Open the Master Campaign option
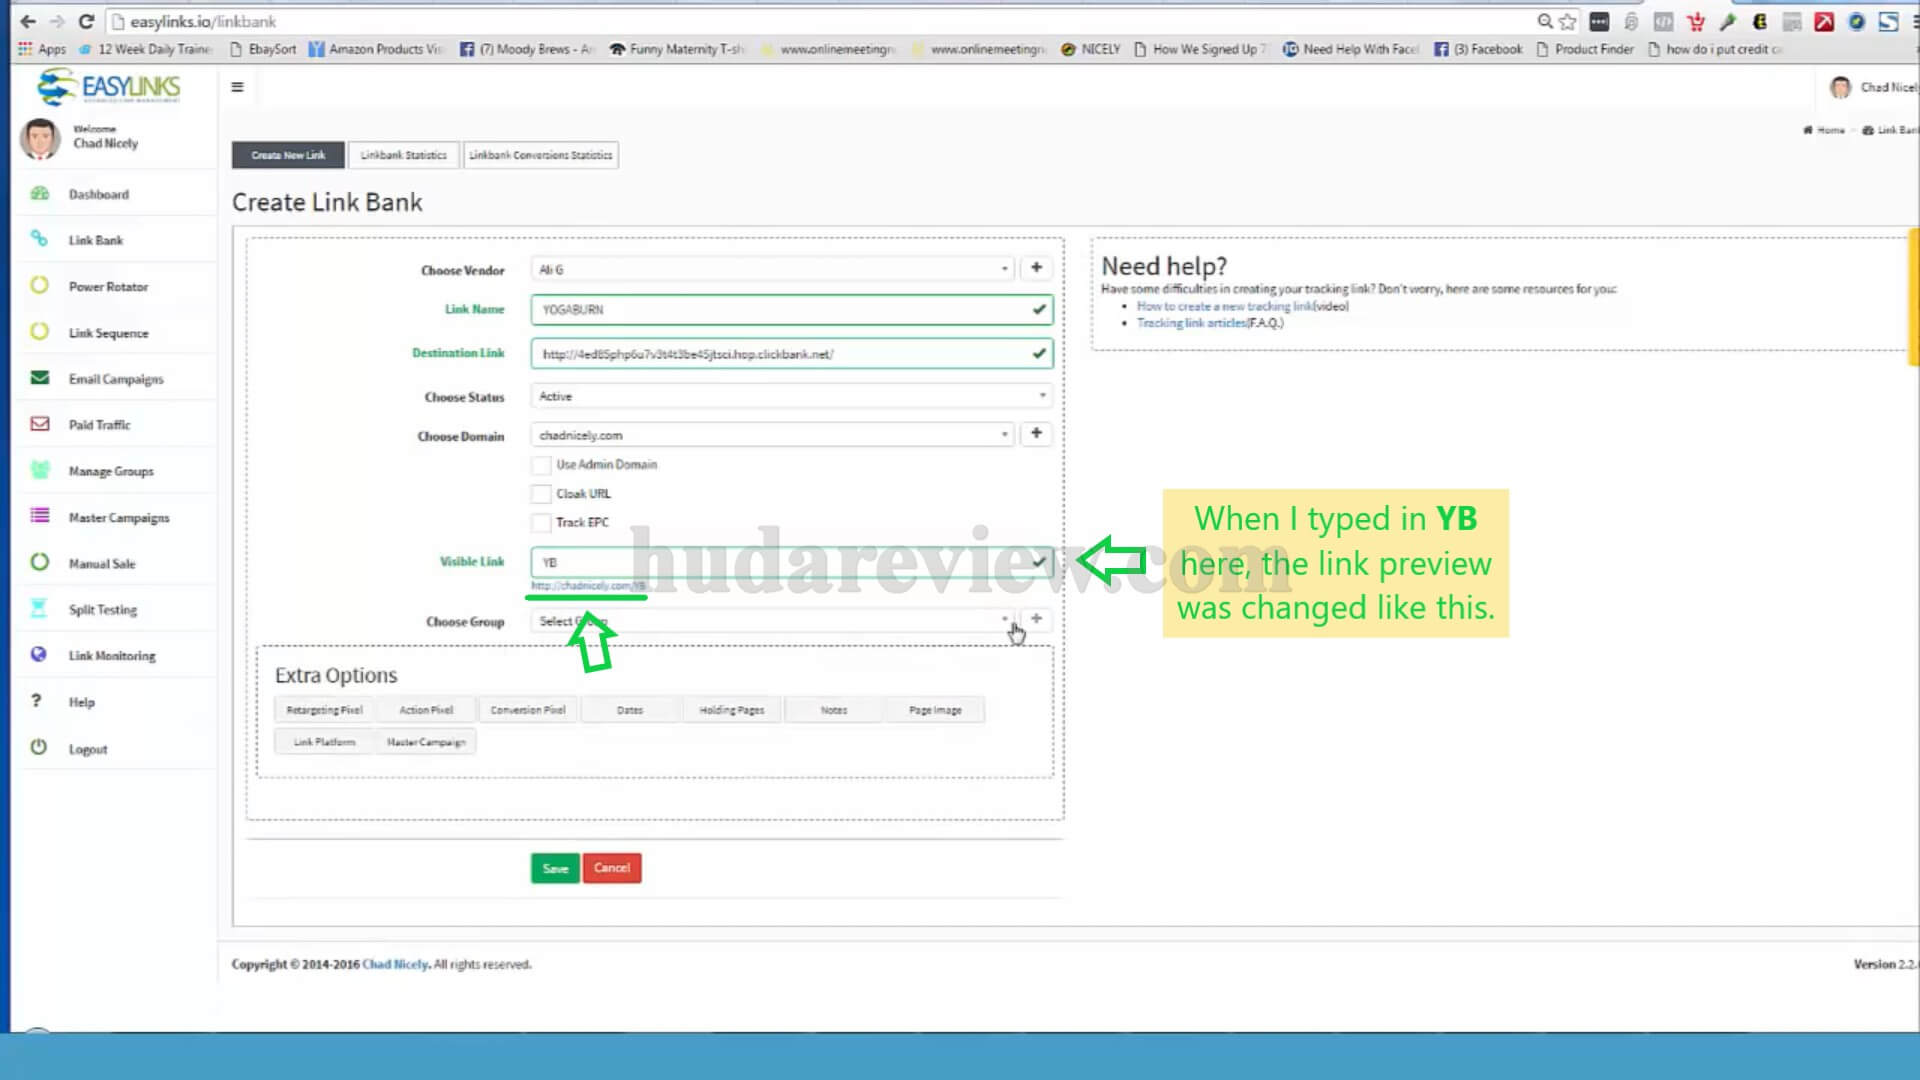This screenshot has height=1080, width=1920. (426, 742)
